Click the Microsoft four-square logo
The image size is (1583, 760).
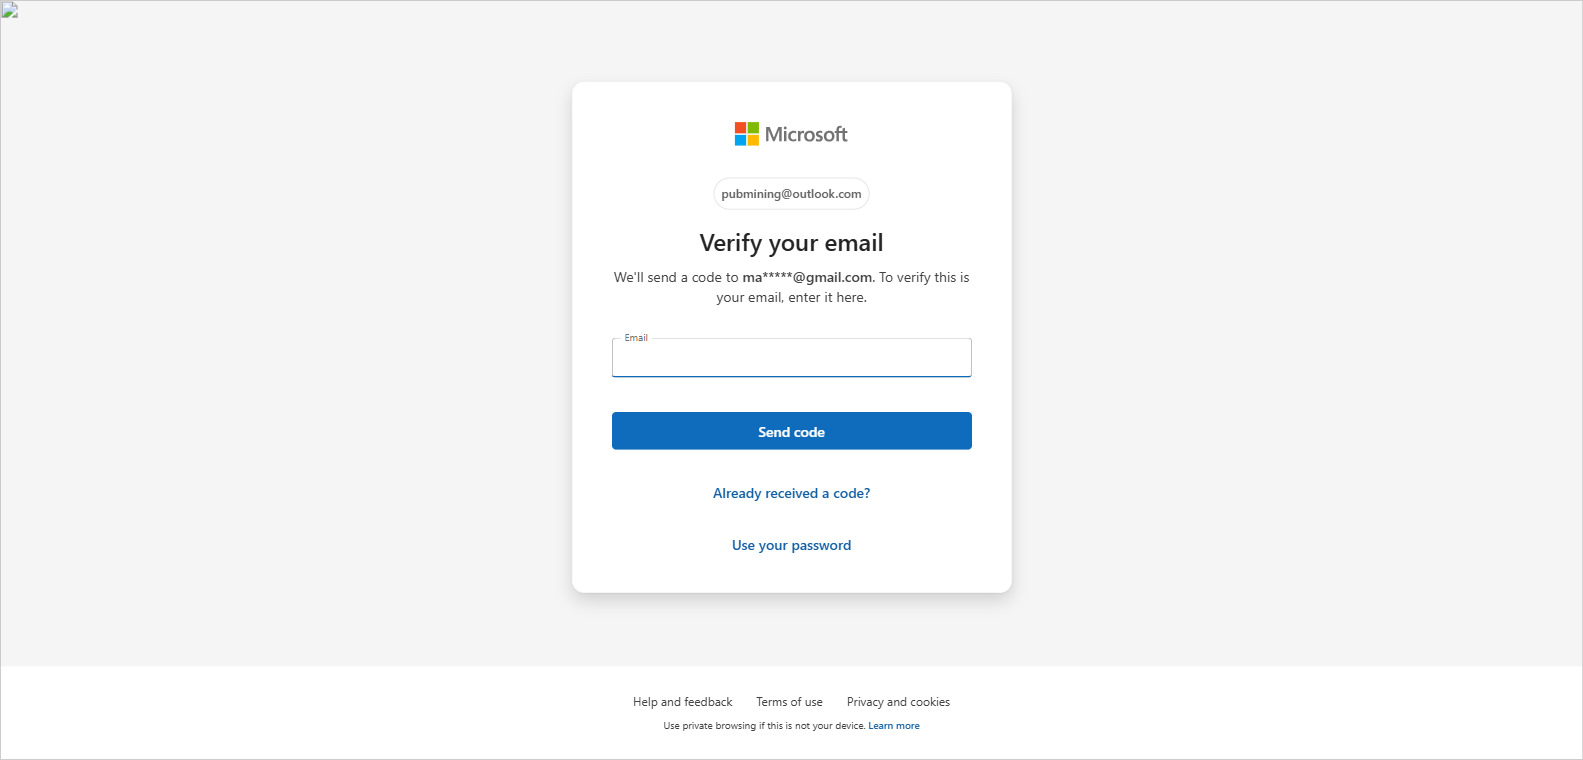(x=746, y=134)
